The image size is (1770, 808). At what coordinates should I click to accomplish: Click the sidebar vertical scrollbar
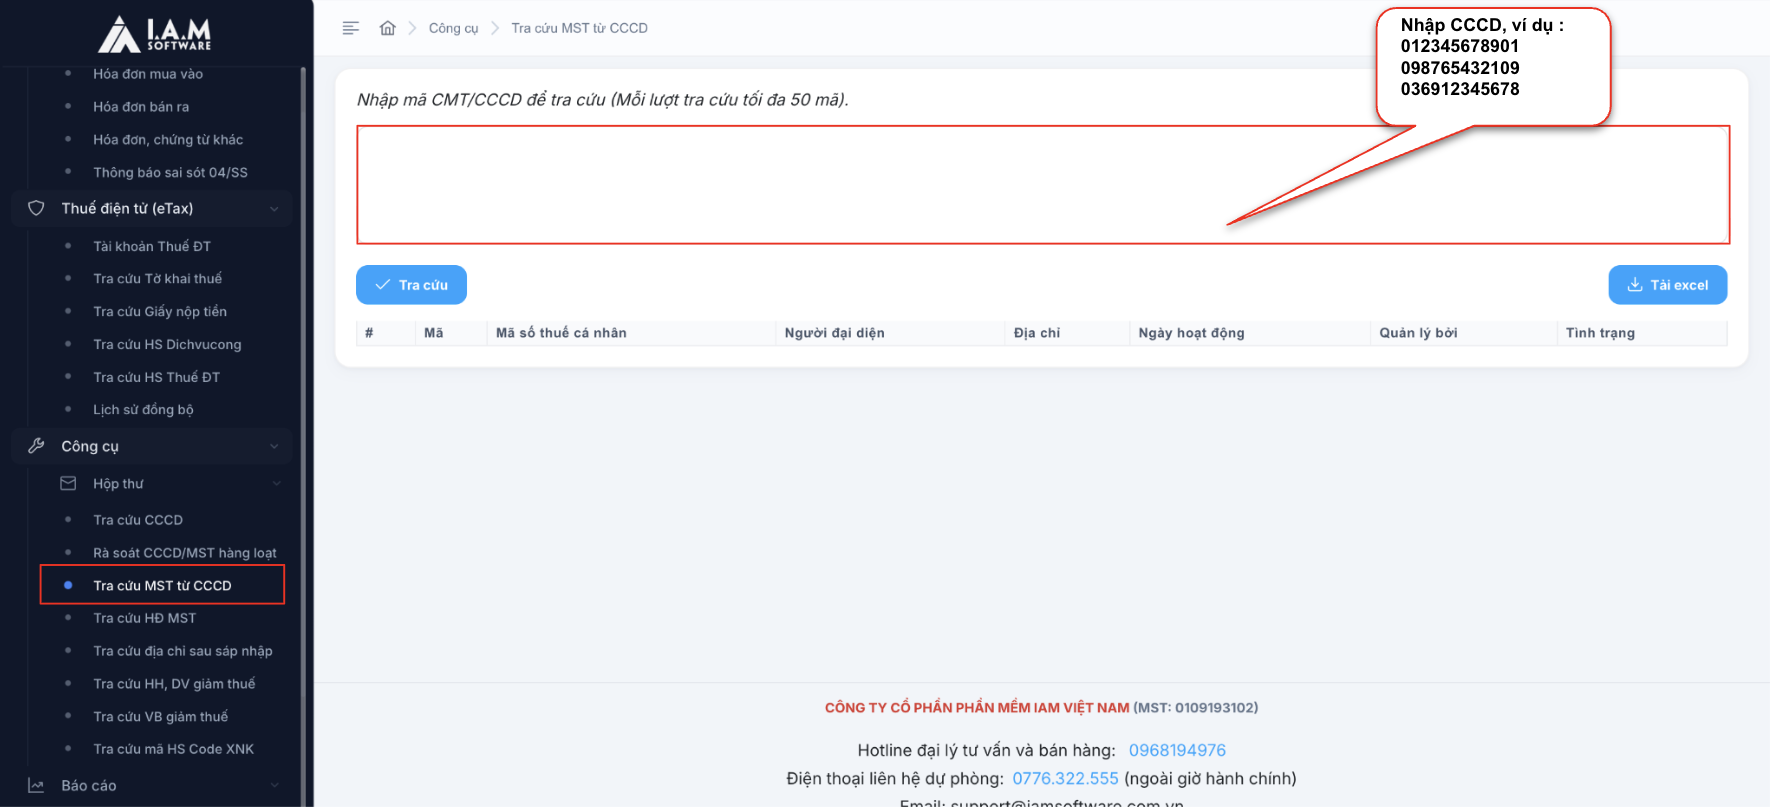tap(303, 400)
